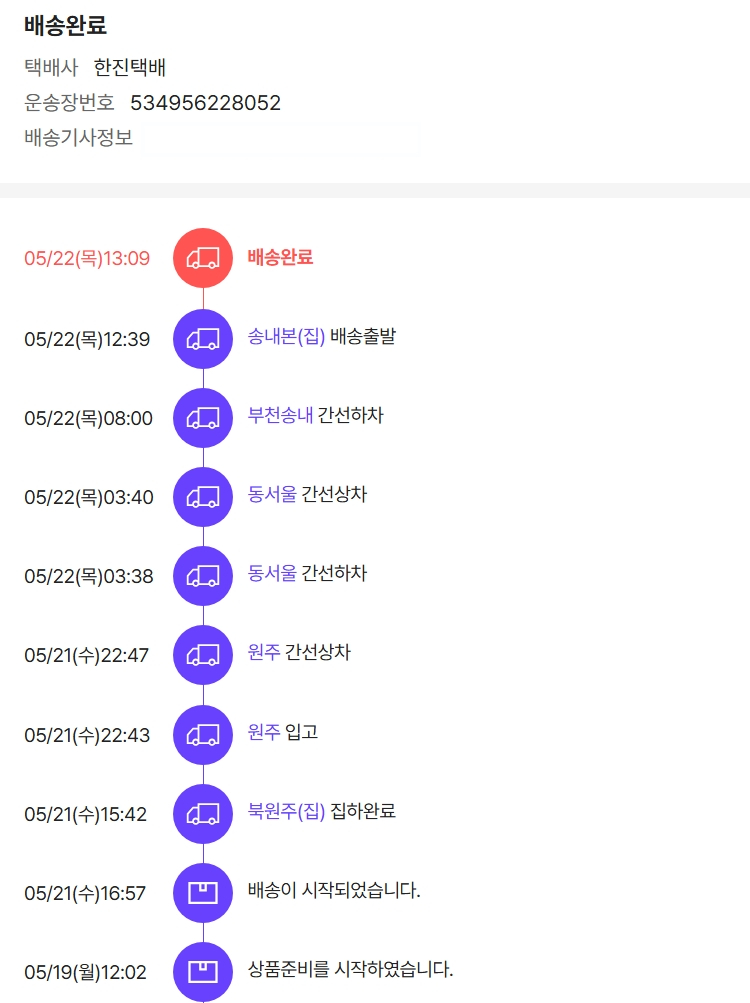The image size is (750, 1003).
Task: Click truck icon beside 원주 간선상차
Action: [203, 654]
